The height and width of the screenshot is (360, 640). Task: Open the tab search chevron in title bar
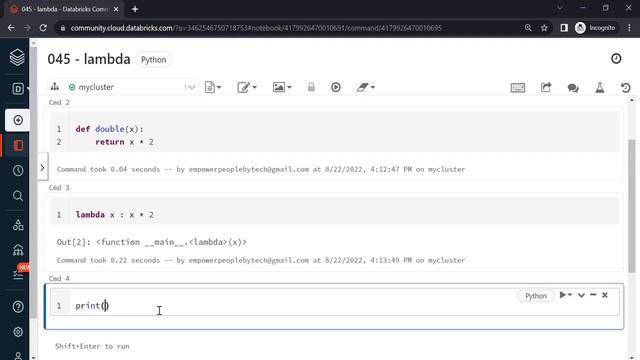tap(560, 8)
